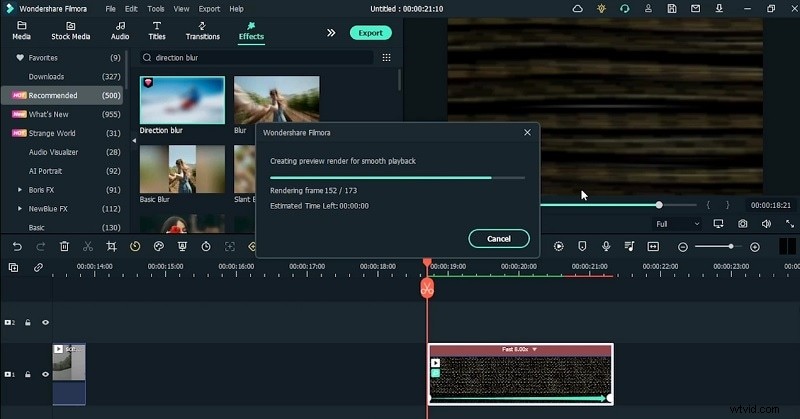Select Recommended category
Screen dimensions: 800x419
[x=62, y=95]
